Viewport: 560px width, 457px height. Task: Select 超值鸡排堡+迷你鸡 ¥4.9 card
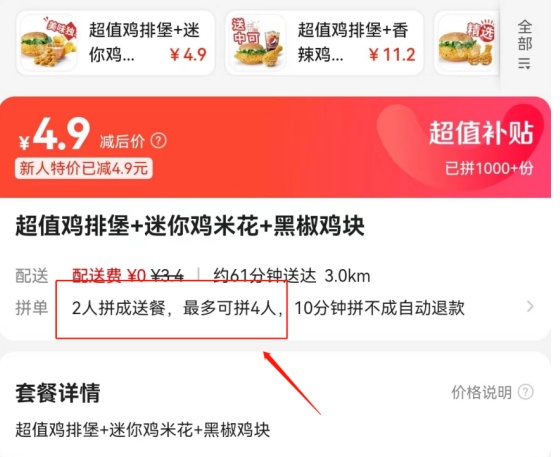(116, 43)
